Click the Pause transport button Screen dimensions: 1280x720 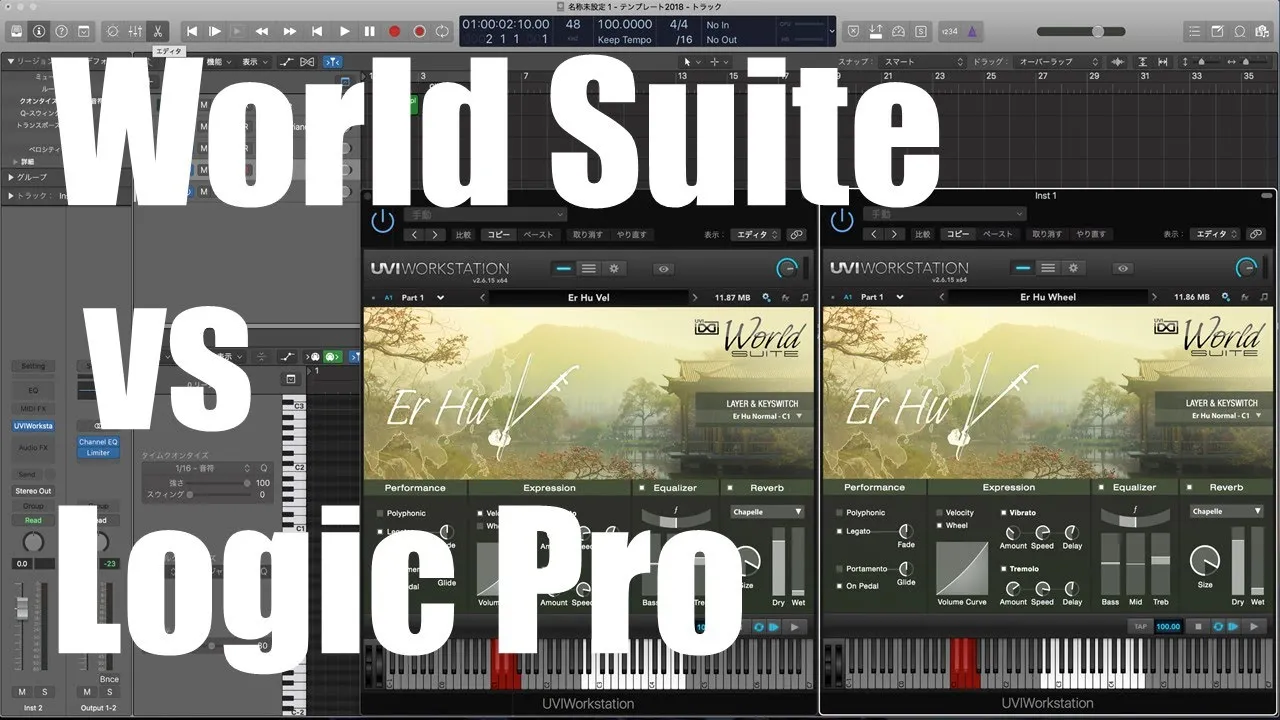coord(370,31)
